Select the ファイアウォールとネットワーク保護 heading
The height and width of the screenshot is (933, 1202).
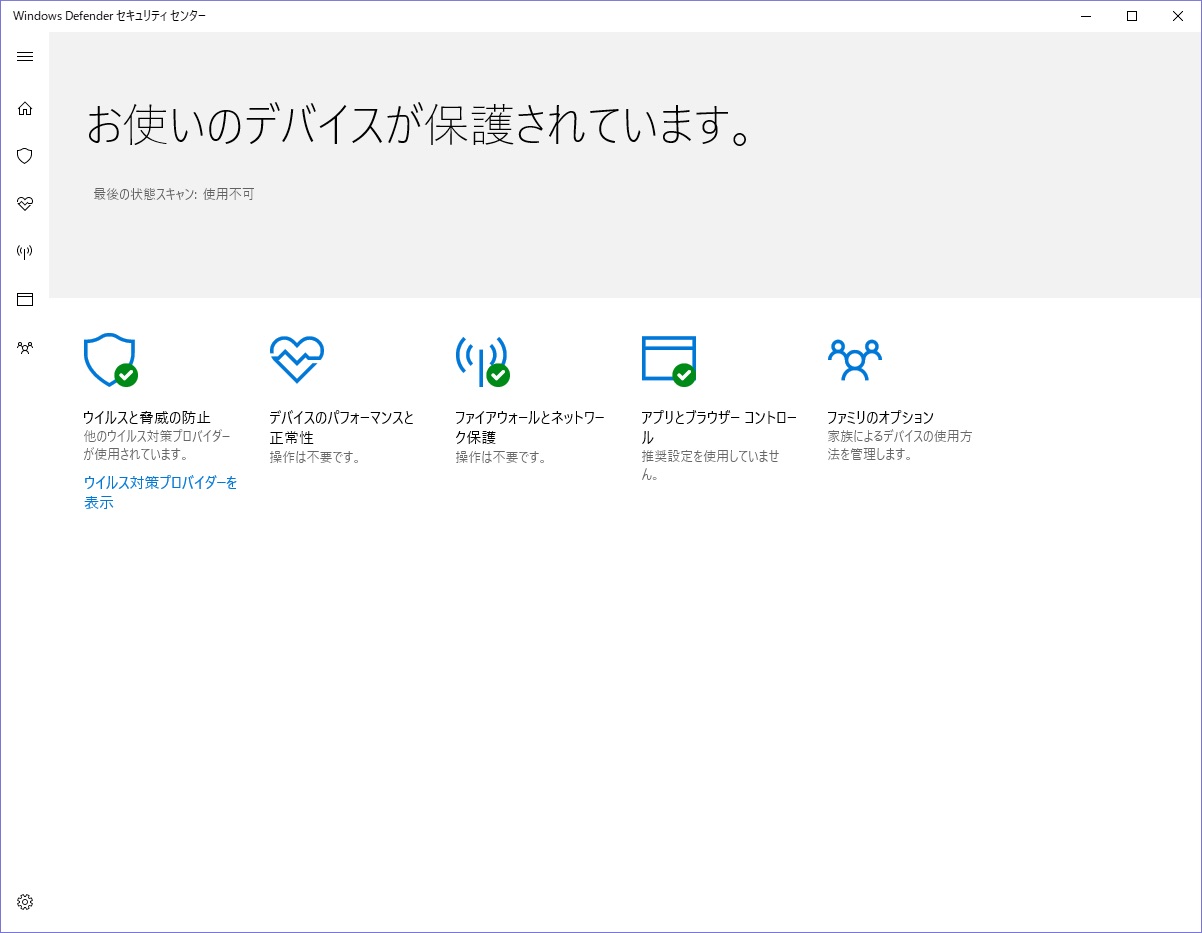pyautogui.click(x=530, y=427)
